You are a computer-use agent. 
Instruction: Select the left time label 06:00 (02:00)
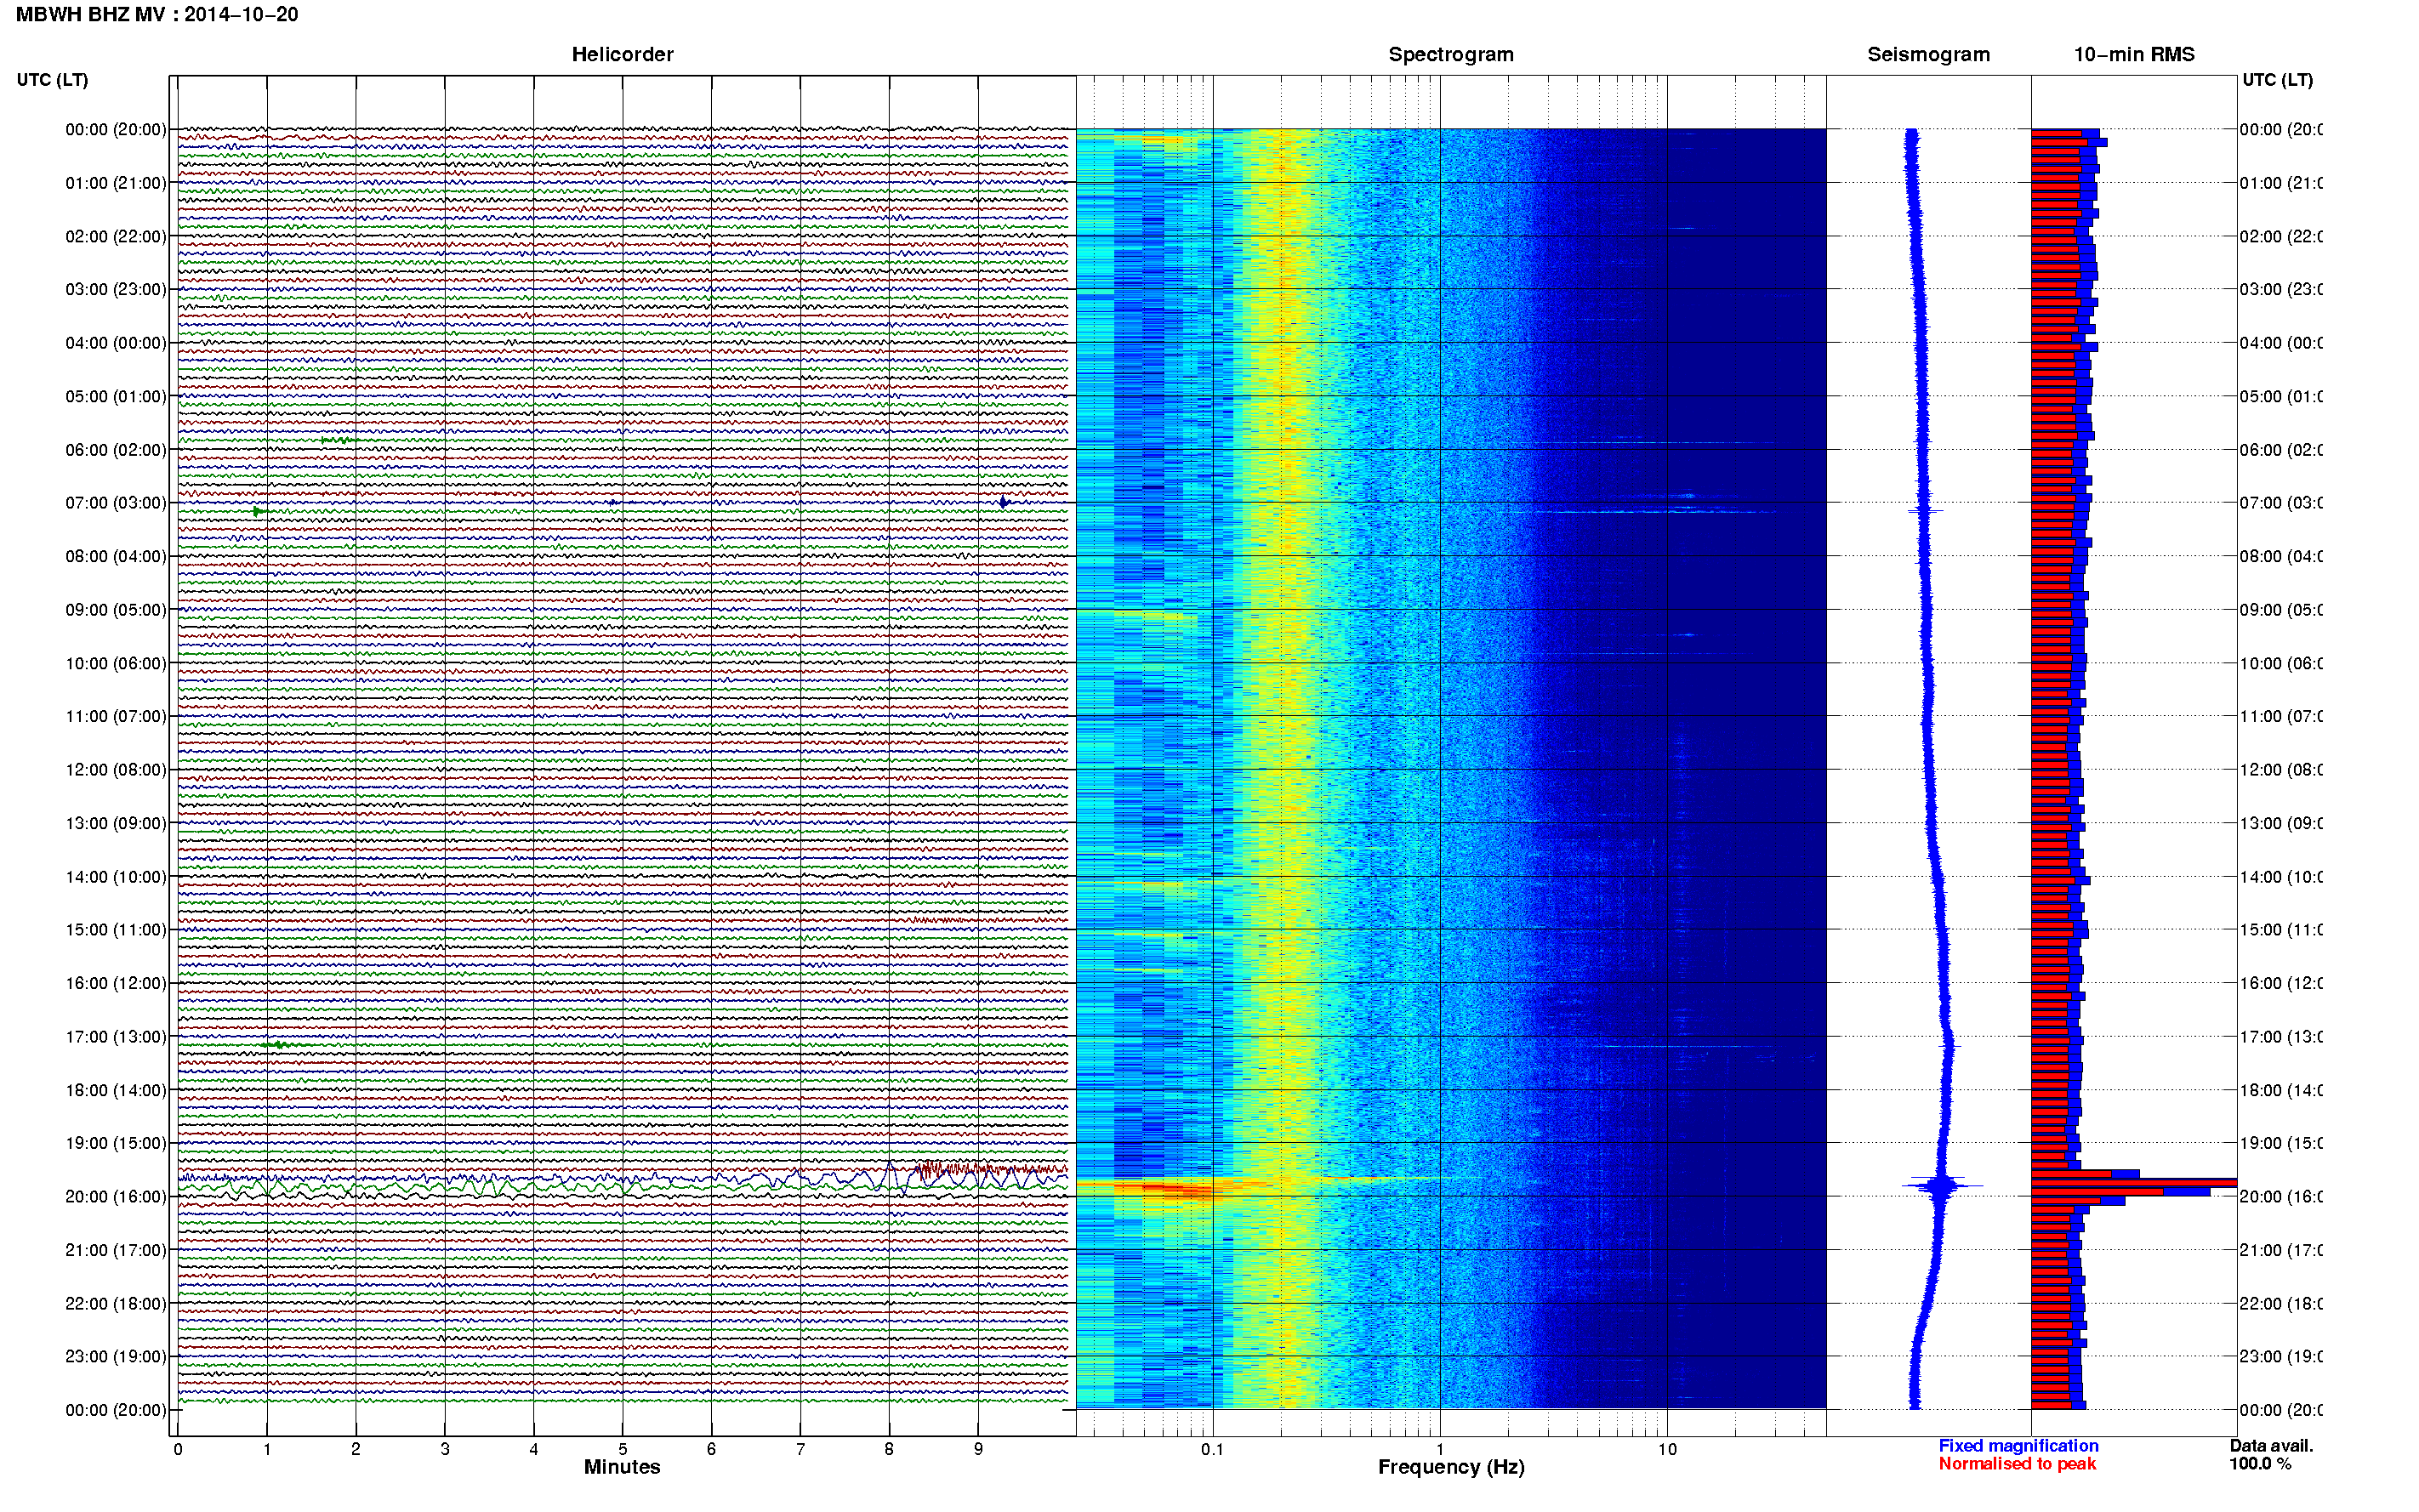click(116, 450)
